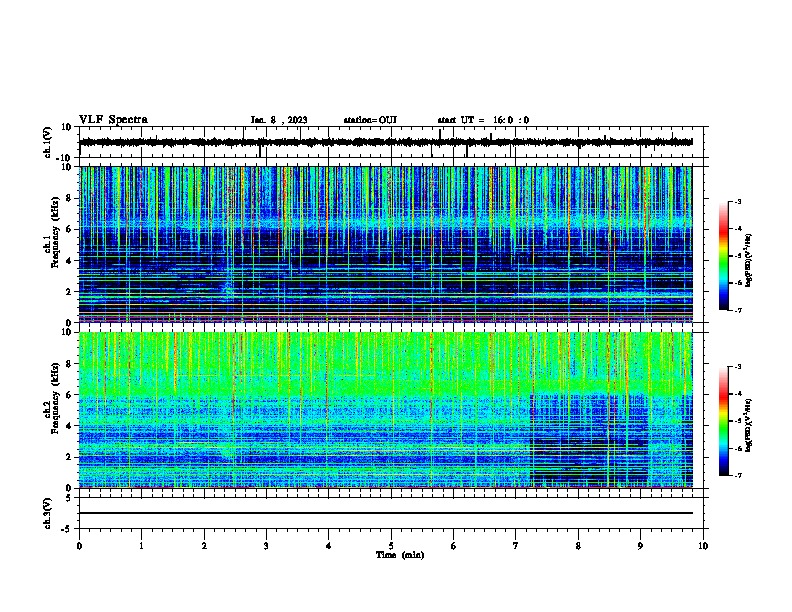Click the "-10" tick on ch.1(V) axis

point(65,158)
